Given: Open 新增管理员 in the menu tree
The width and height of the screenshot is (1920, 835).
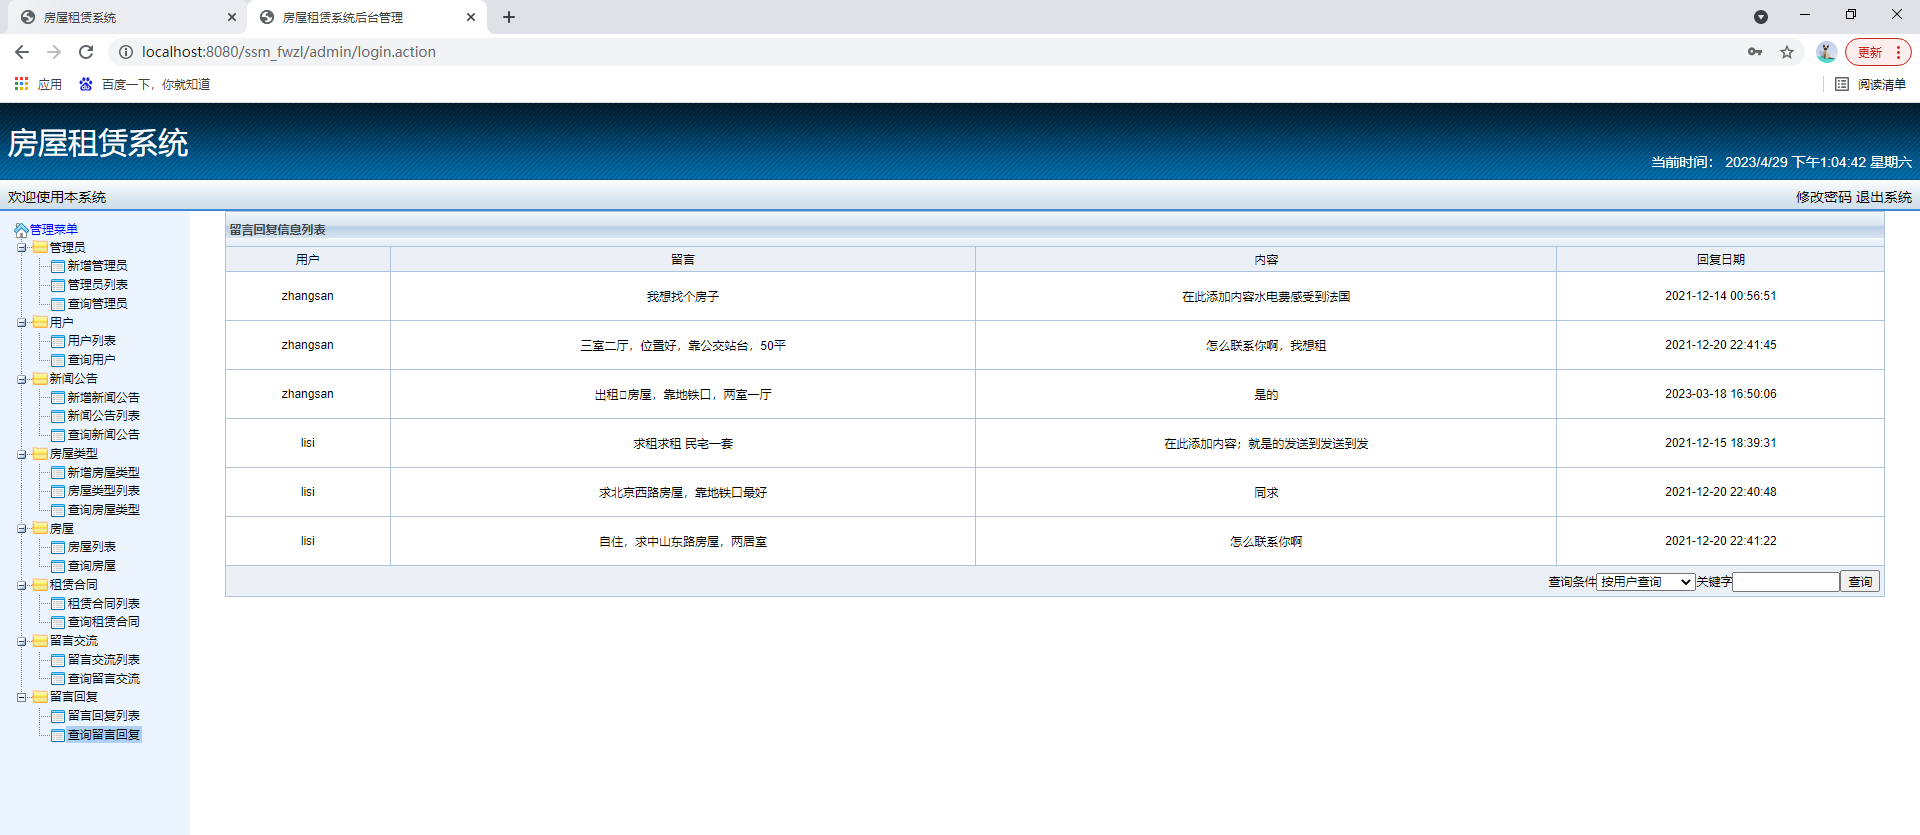Looking at the screenshot, I should (x=97, y=266).
